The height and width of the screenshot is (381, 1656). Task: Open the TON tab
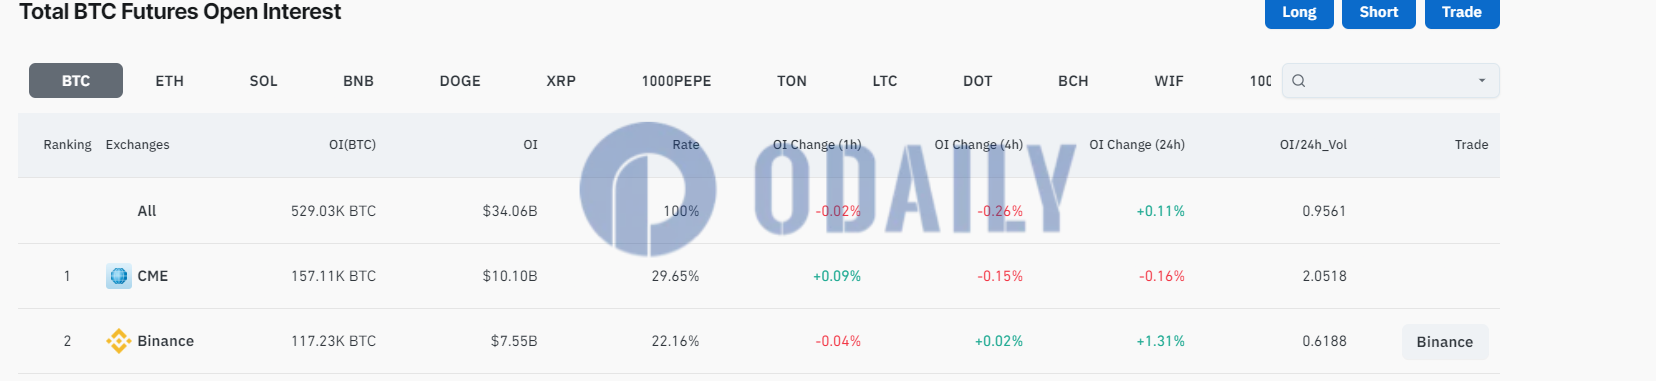tap(792, 81)
